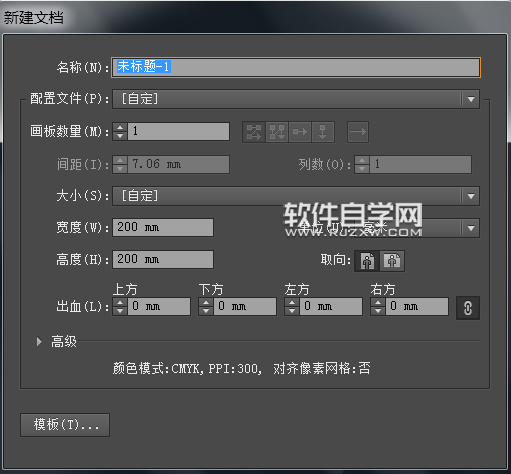Increase the 右方 right bleed stepper
The image size is (511, 474).
pyautogui.click(x=378, y=302)
